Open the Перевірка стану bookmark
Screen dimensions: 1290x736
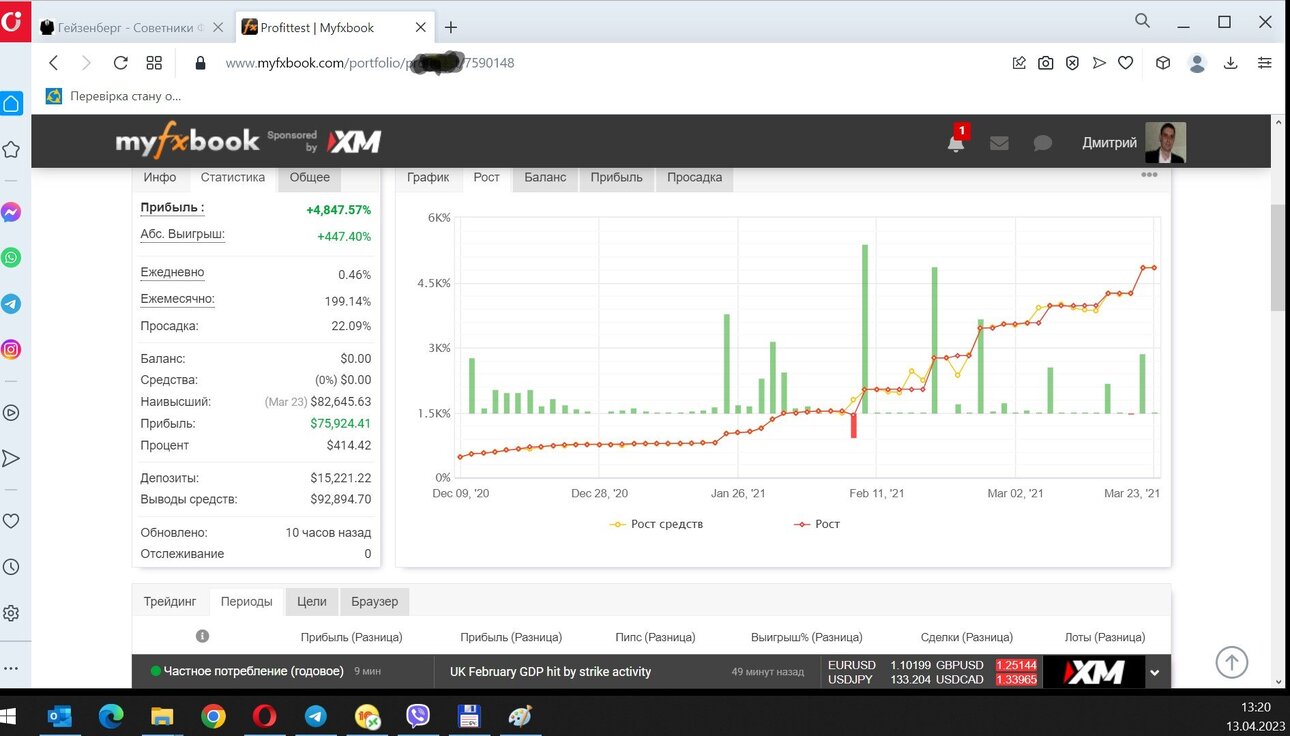coord(113,96)
